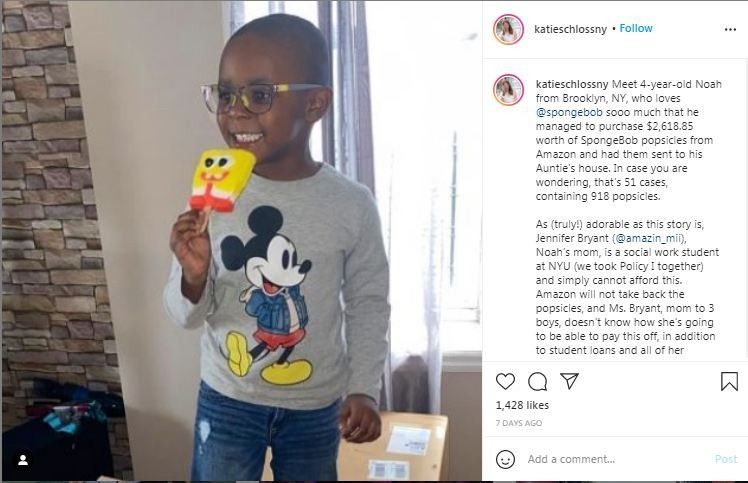This screenshot has height=483, width=748.
Task: Click the photo of boy holding popsicle
Action: (242, 242)
